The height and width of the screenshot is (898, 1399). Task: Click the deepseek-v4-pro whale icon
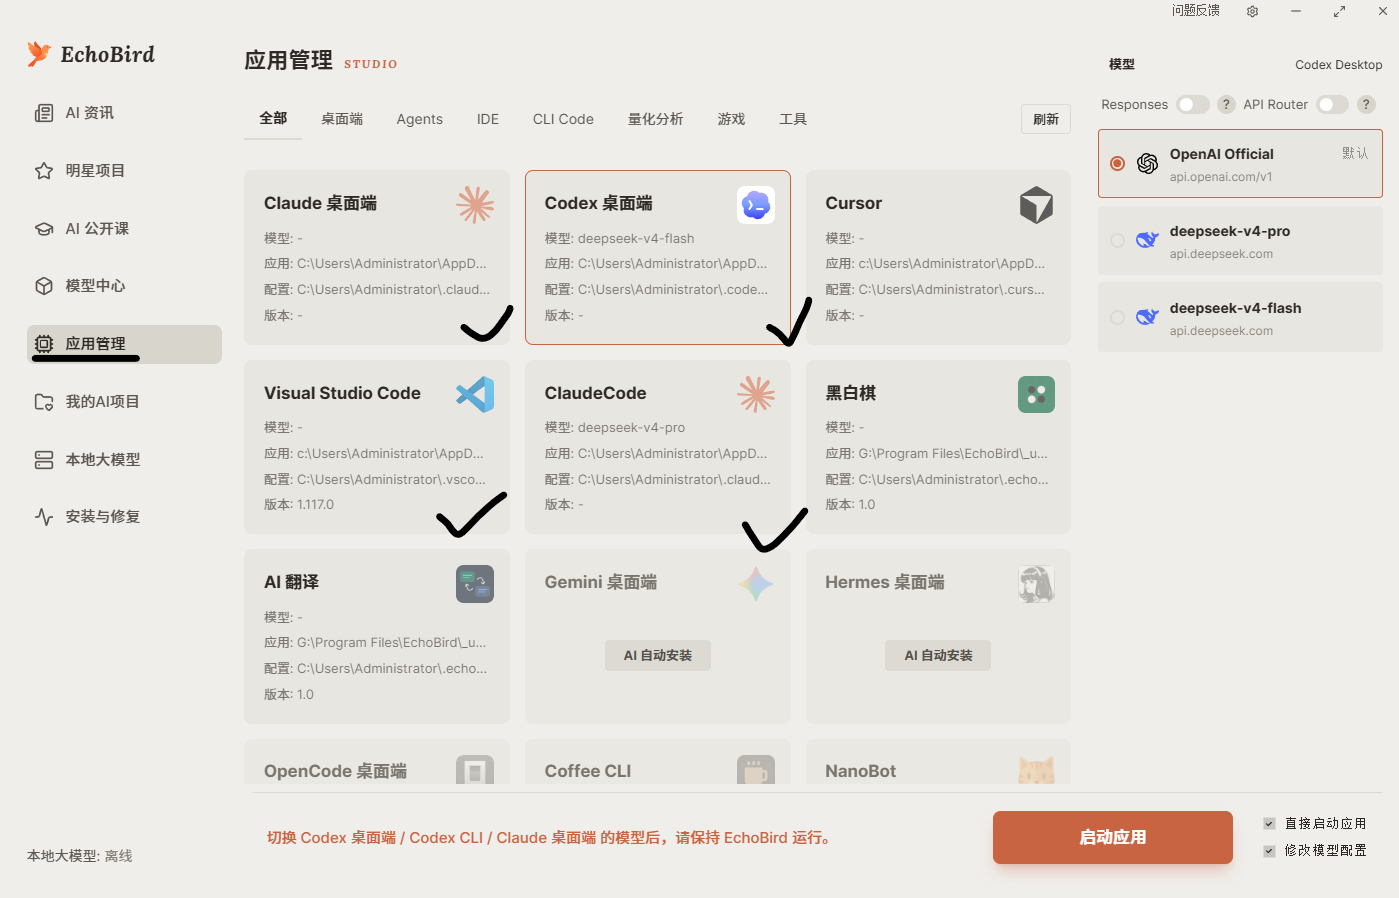pyautogui.click(x=1147, y=240)
